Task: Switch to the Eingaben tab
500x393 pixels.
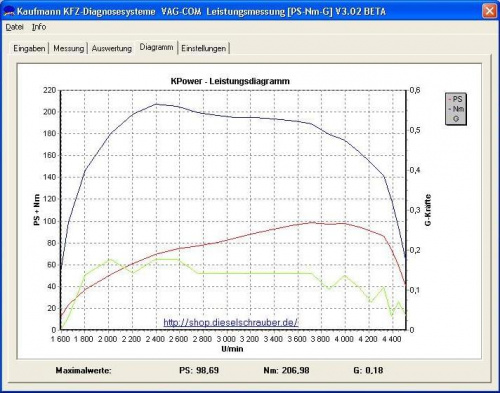Action: coord(29,48)
